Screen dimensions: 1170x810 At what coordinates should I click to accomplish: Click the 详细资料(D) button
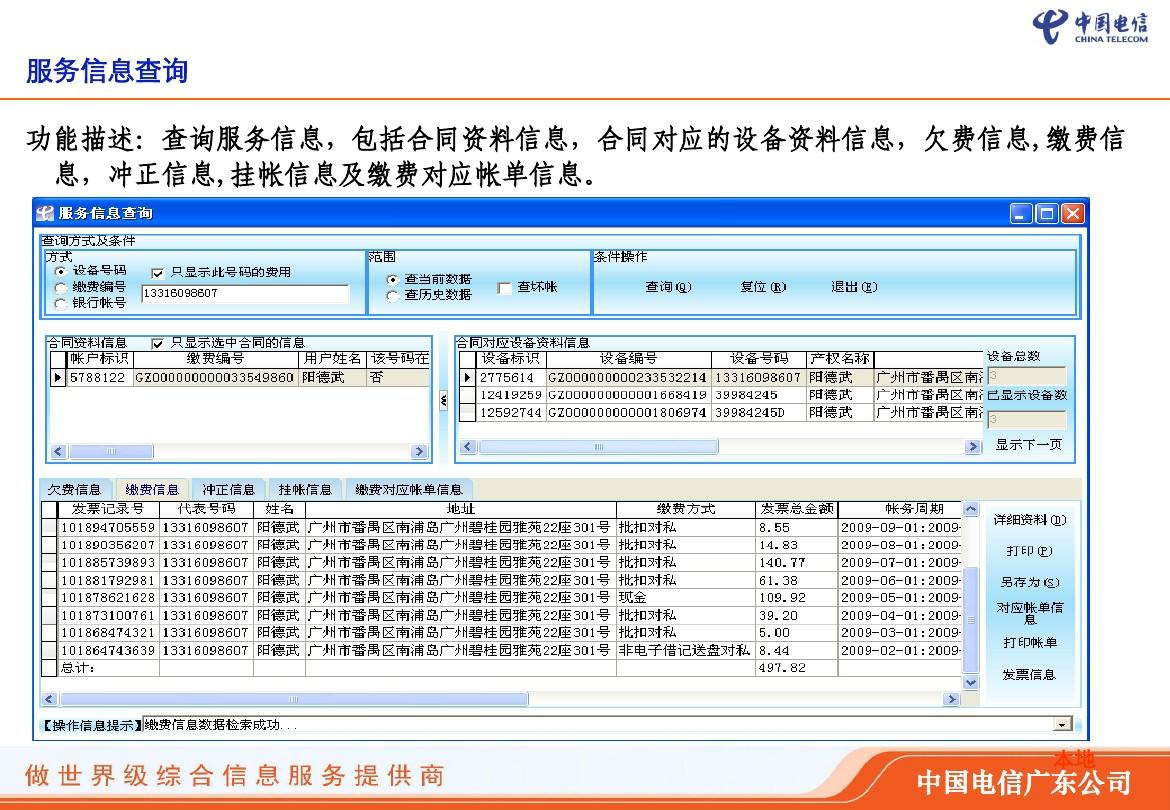coord(1028,520)
